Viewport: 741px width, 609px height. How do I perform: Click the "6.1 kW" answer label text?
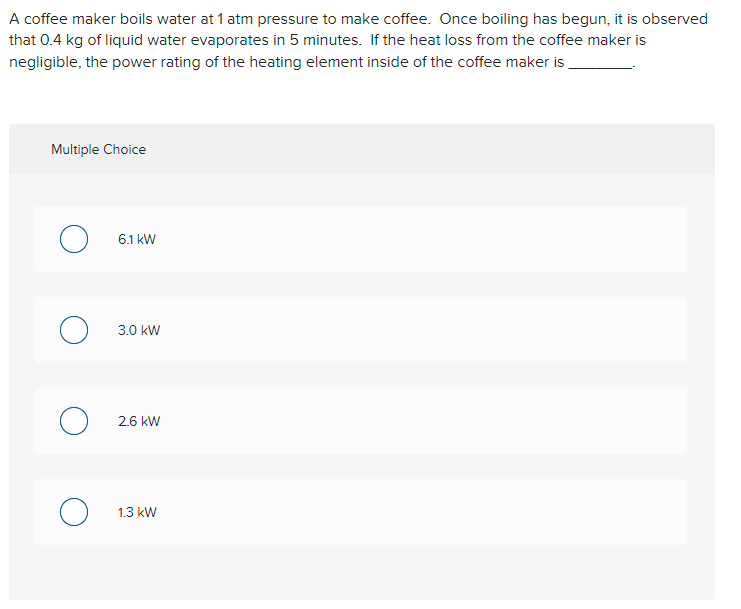click(x=137, y=240)
